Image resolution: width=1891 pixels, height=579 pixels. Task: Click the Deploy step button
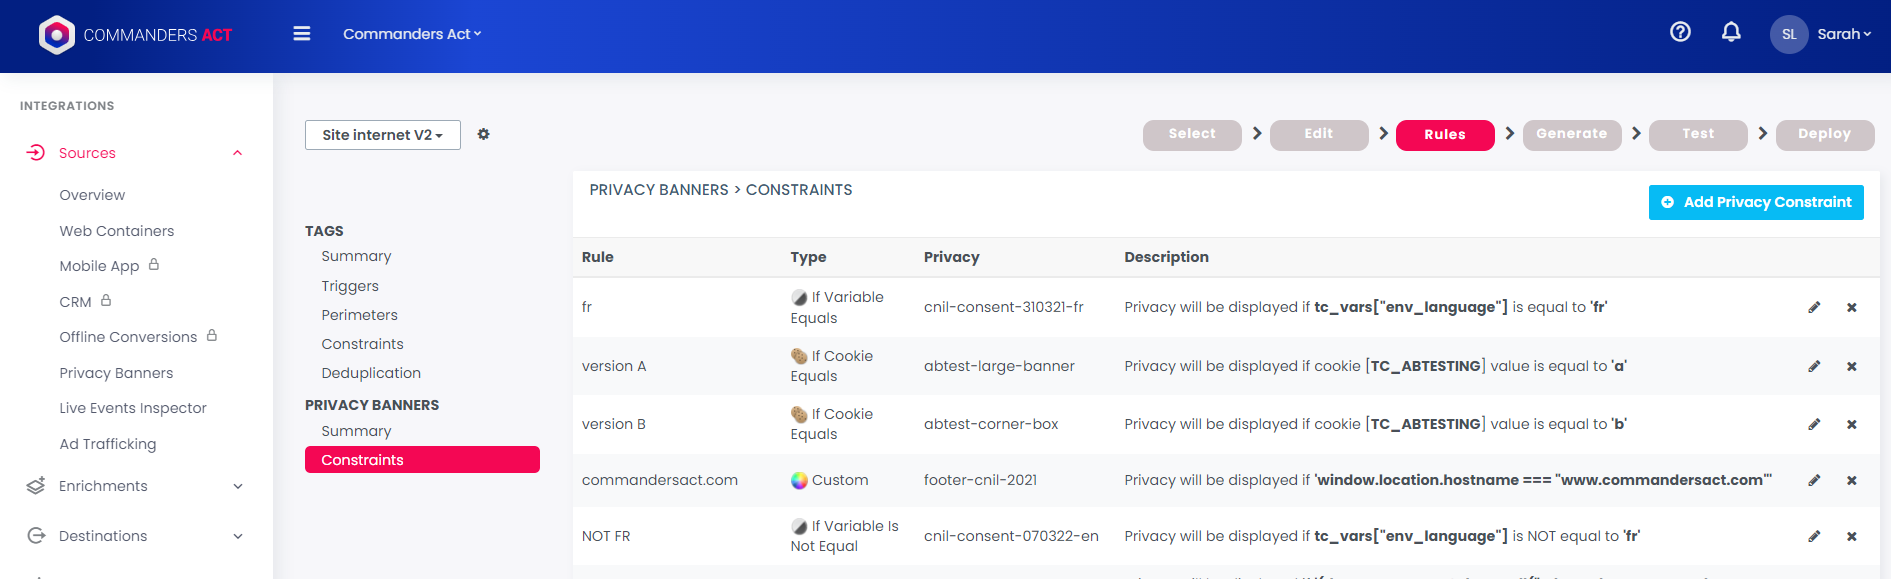coord(1824,134)
